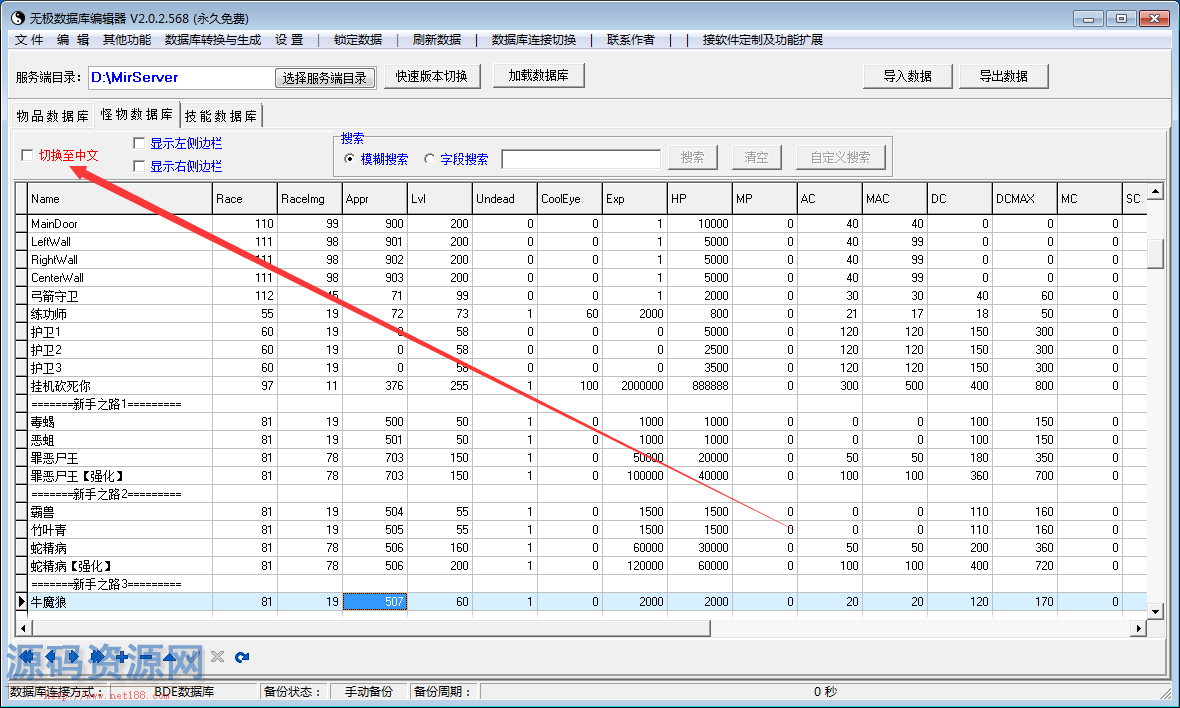The width and height of the screenshot is (1180, 708).
Task: Select the 弓箭守卫 name cell
Action: [120, 296]
